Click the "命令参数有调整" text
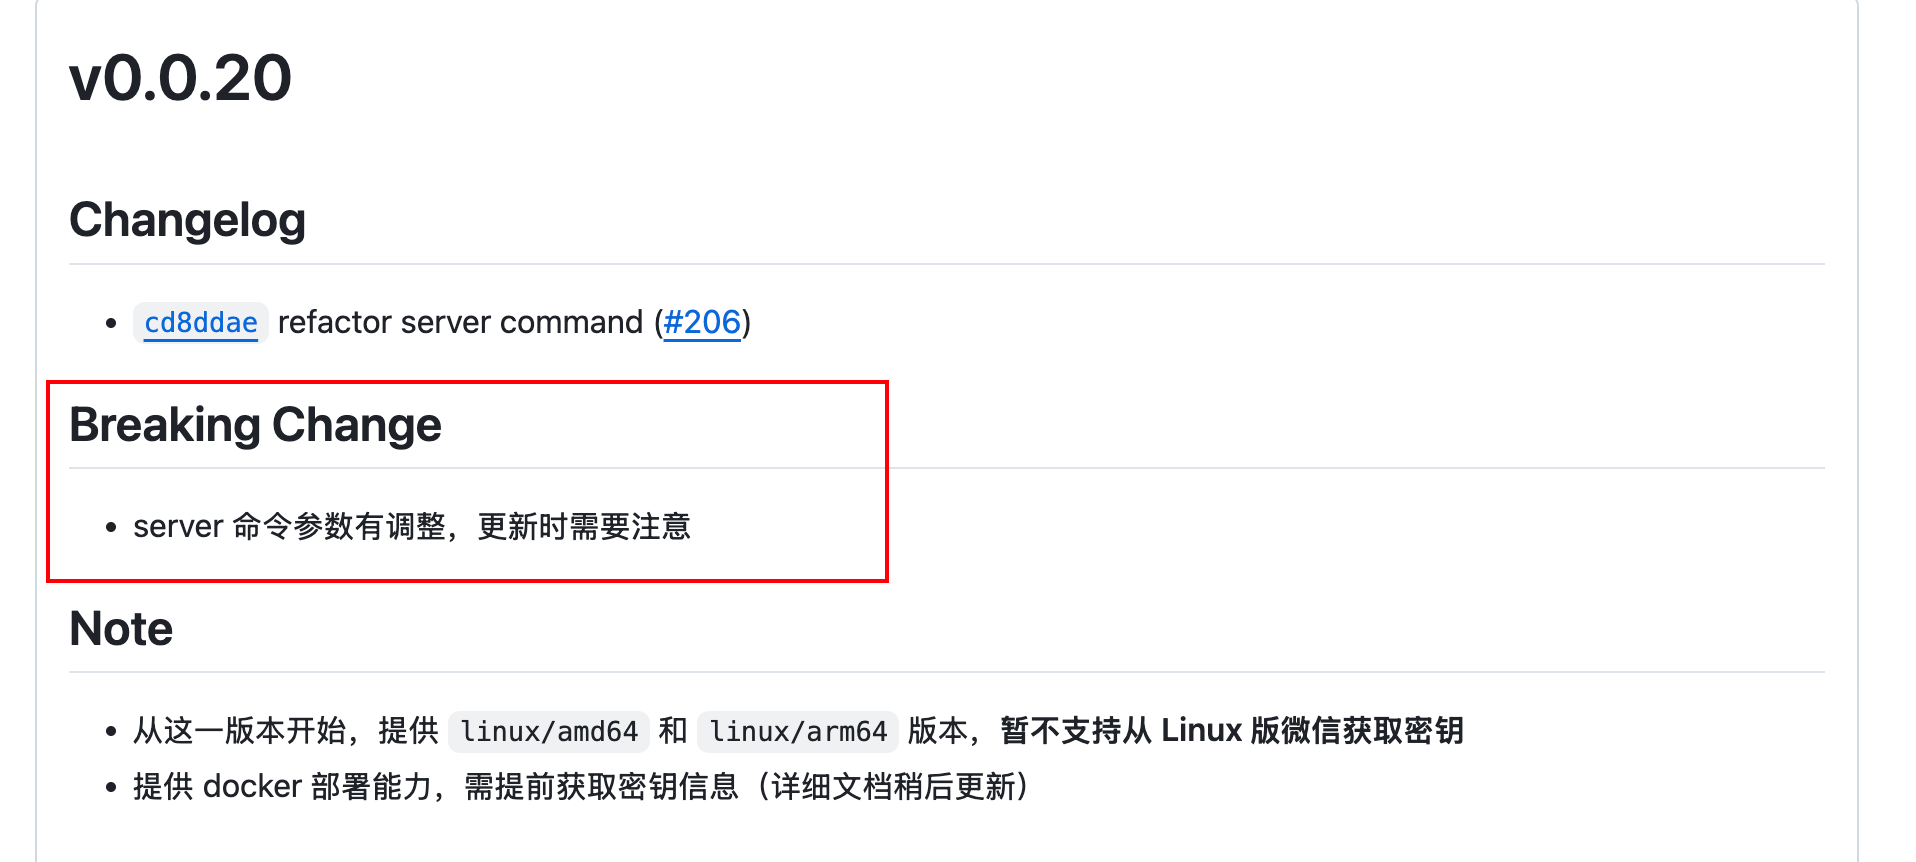Image resolution: width=1916 pixels, height=862 pixels. click(339, 527)
